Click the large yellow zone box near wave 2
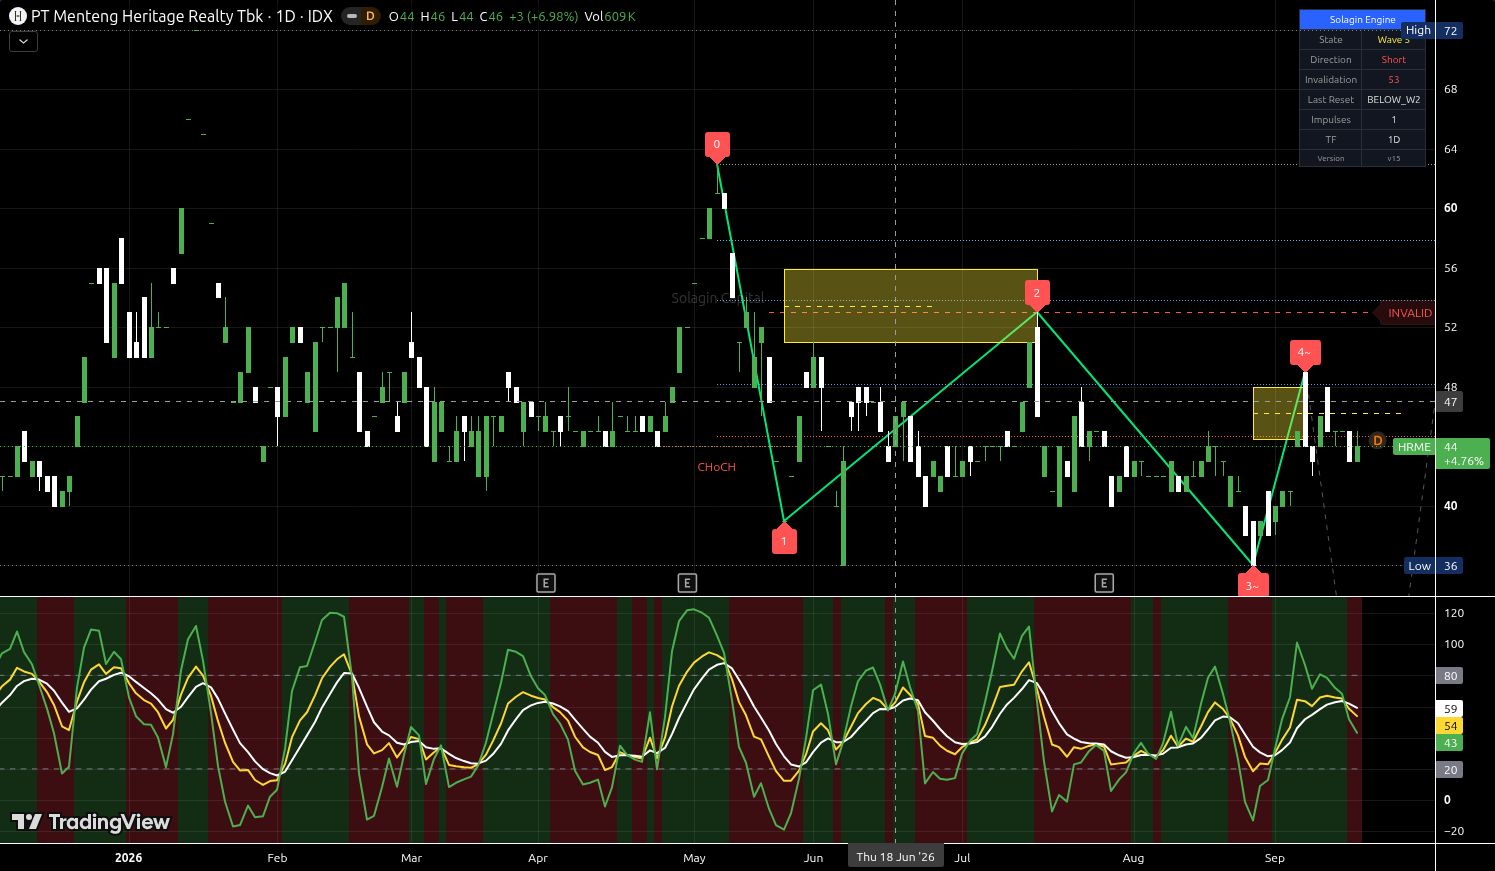Screen dimensions: 1495x871 tap(910, 306)
